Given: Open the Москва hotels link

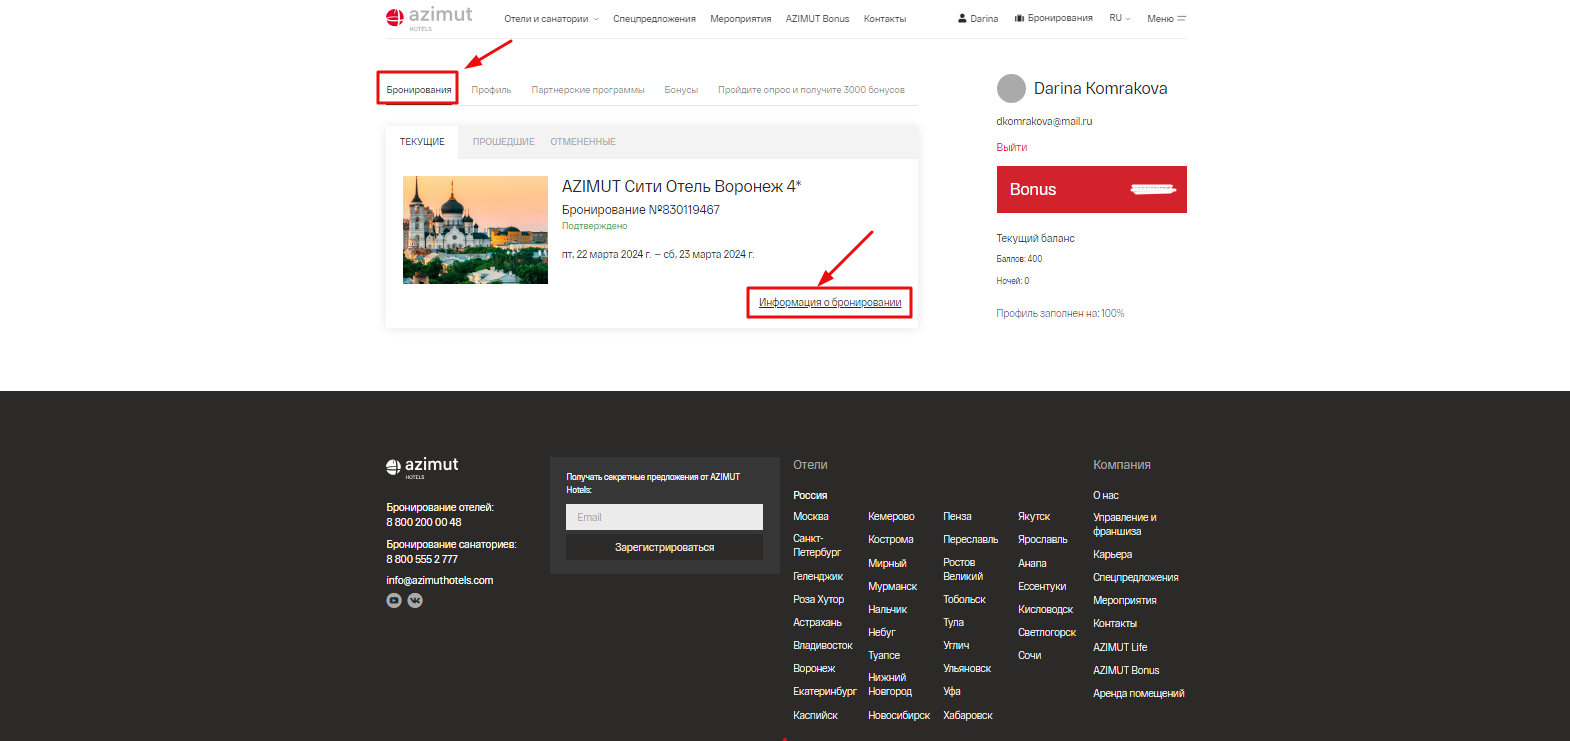Looking at the screenshot, I should 811,516.
